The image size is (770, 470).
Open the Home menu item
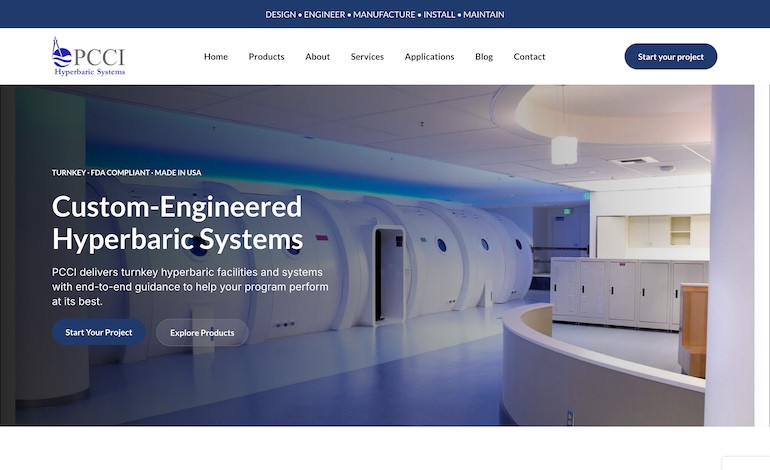216,56
